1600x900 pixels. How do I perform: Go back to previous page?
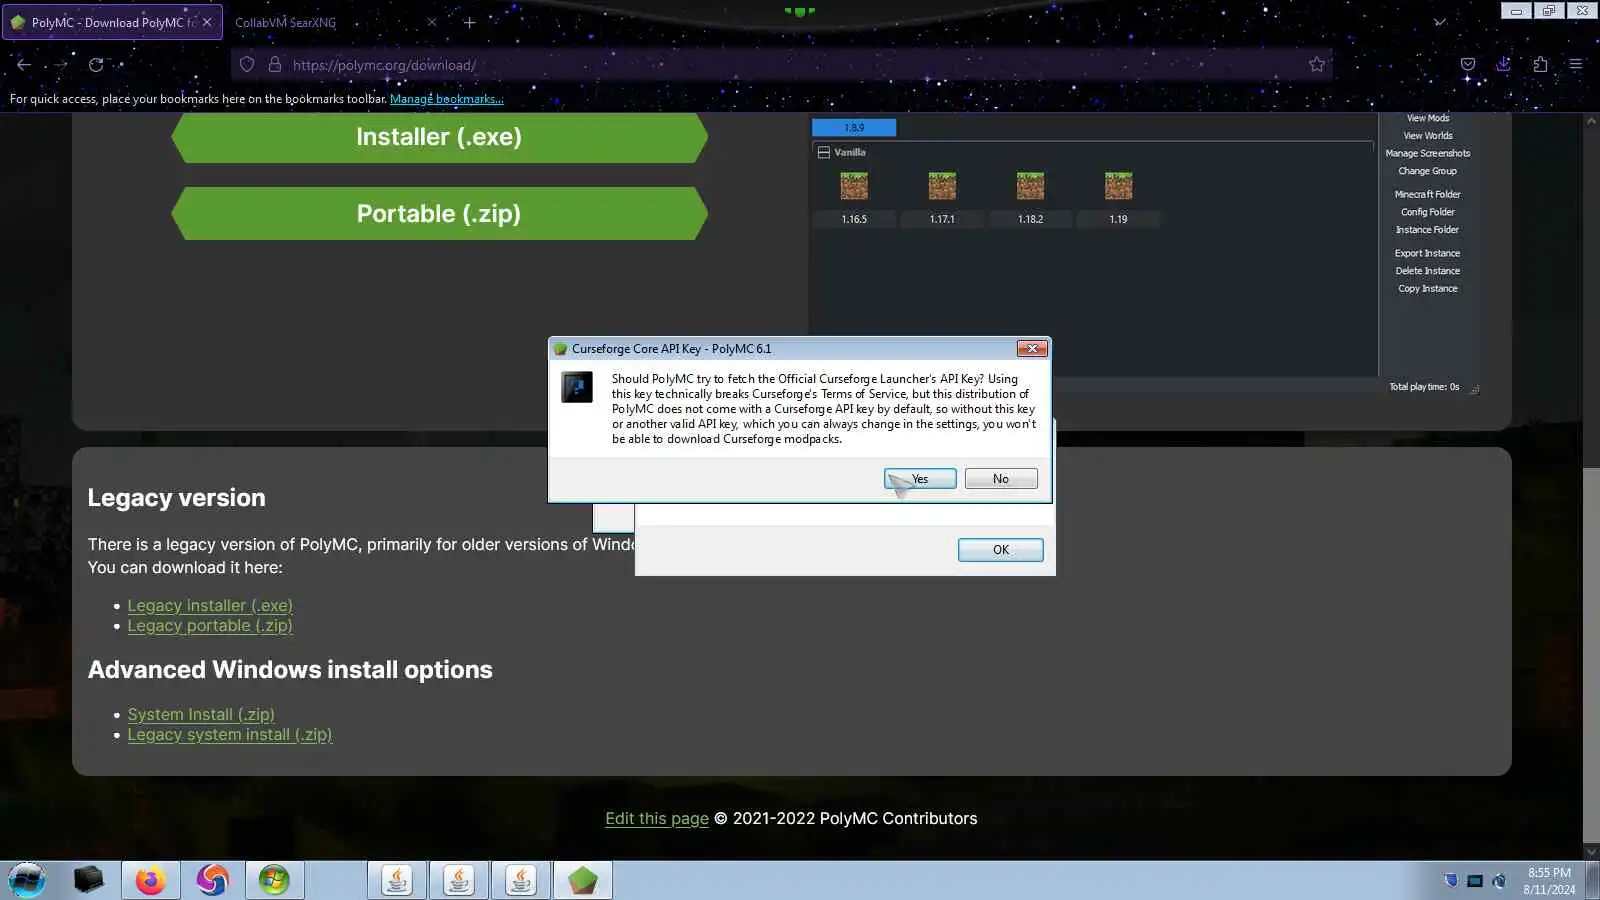pyautogui.click(x=24, y=64)
